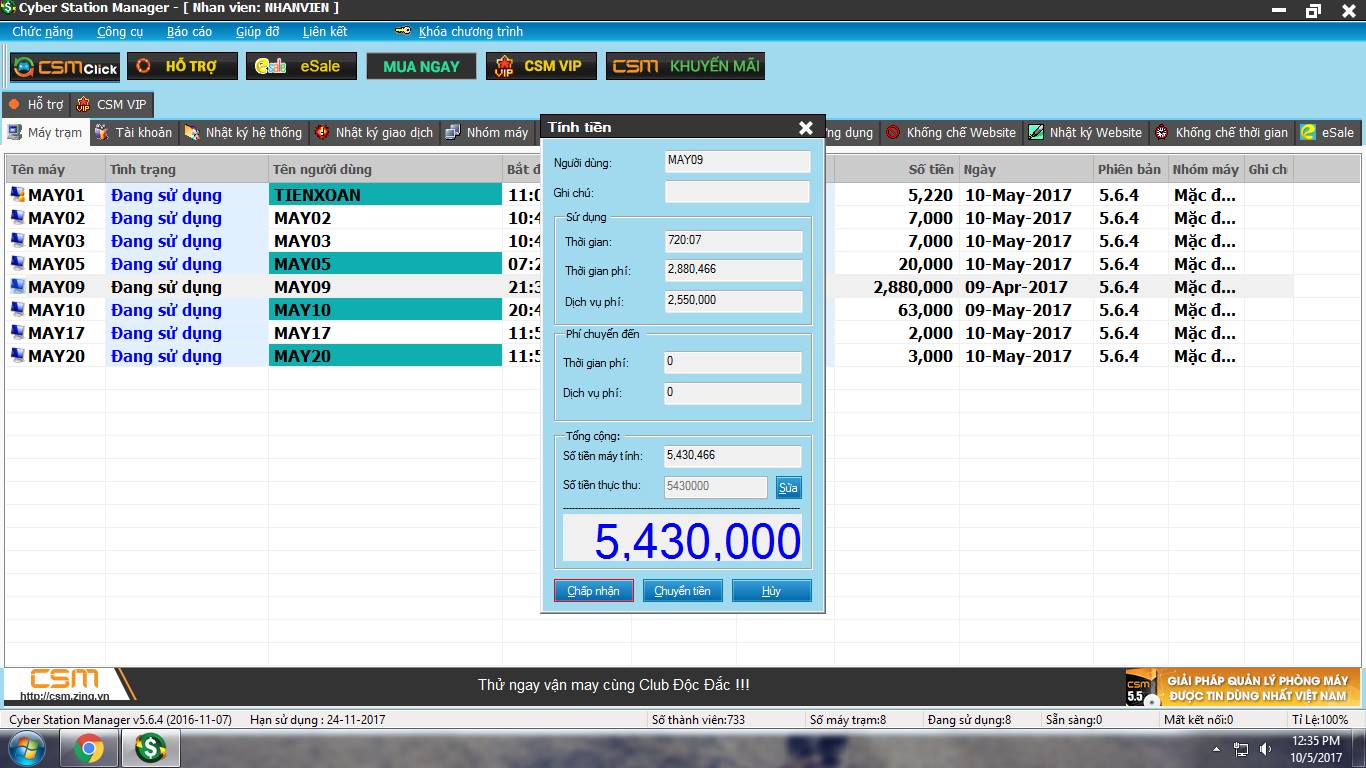Open the Công cụ menu
The height and width of the screenshot is (768, 1366).
120,32
